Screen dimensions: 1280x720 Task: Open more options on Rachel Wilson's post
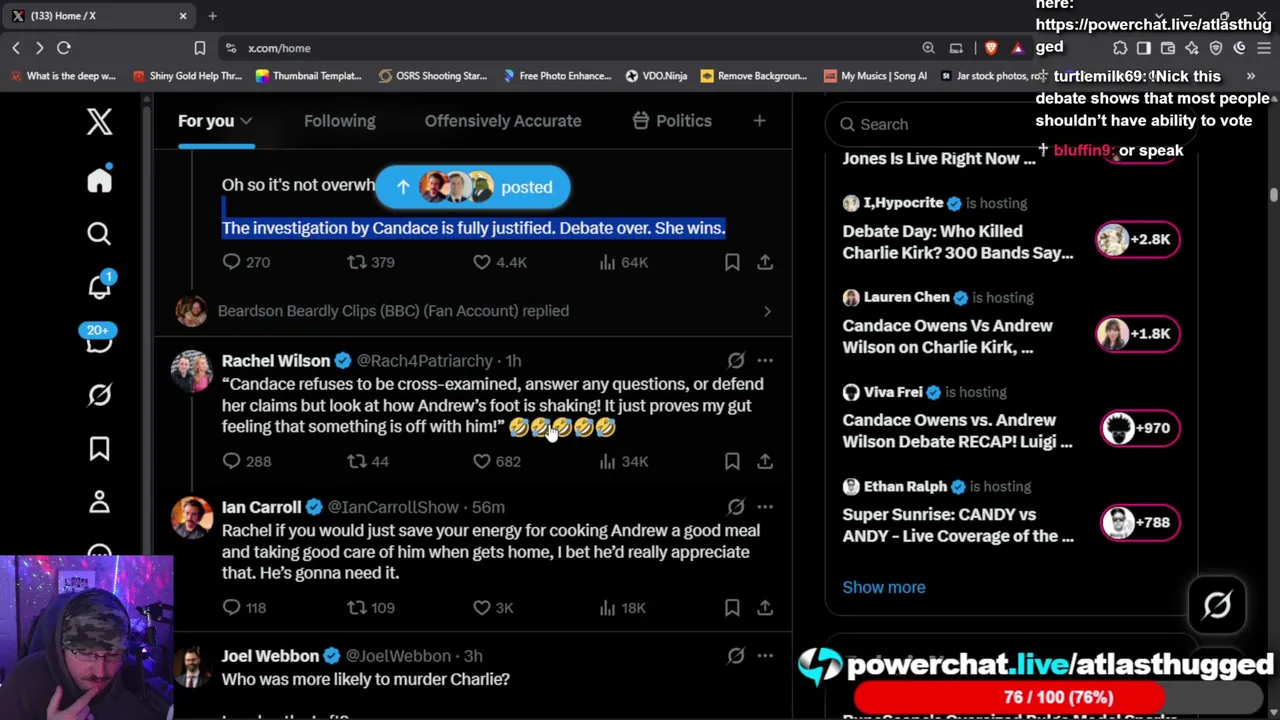(765, 360)
